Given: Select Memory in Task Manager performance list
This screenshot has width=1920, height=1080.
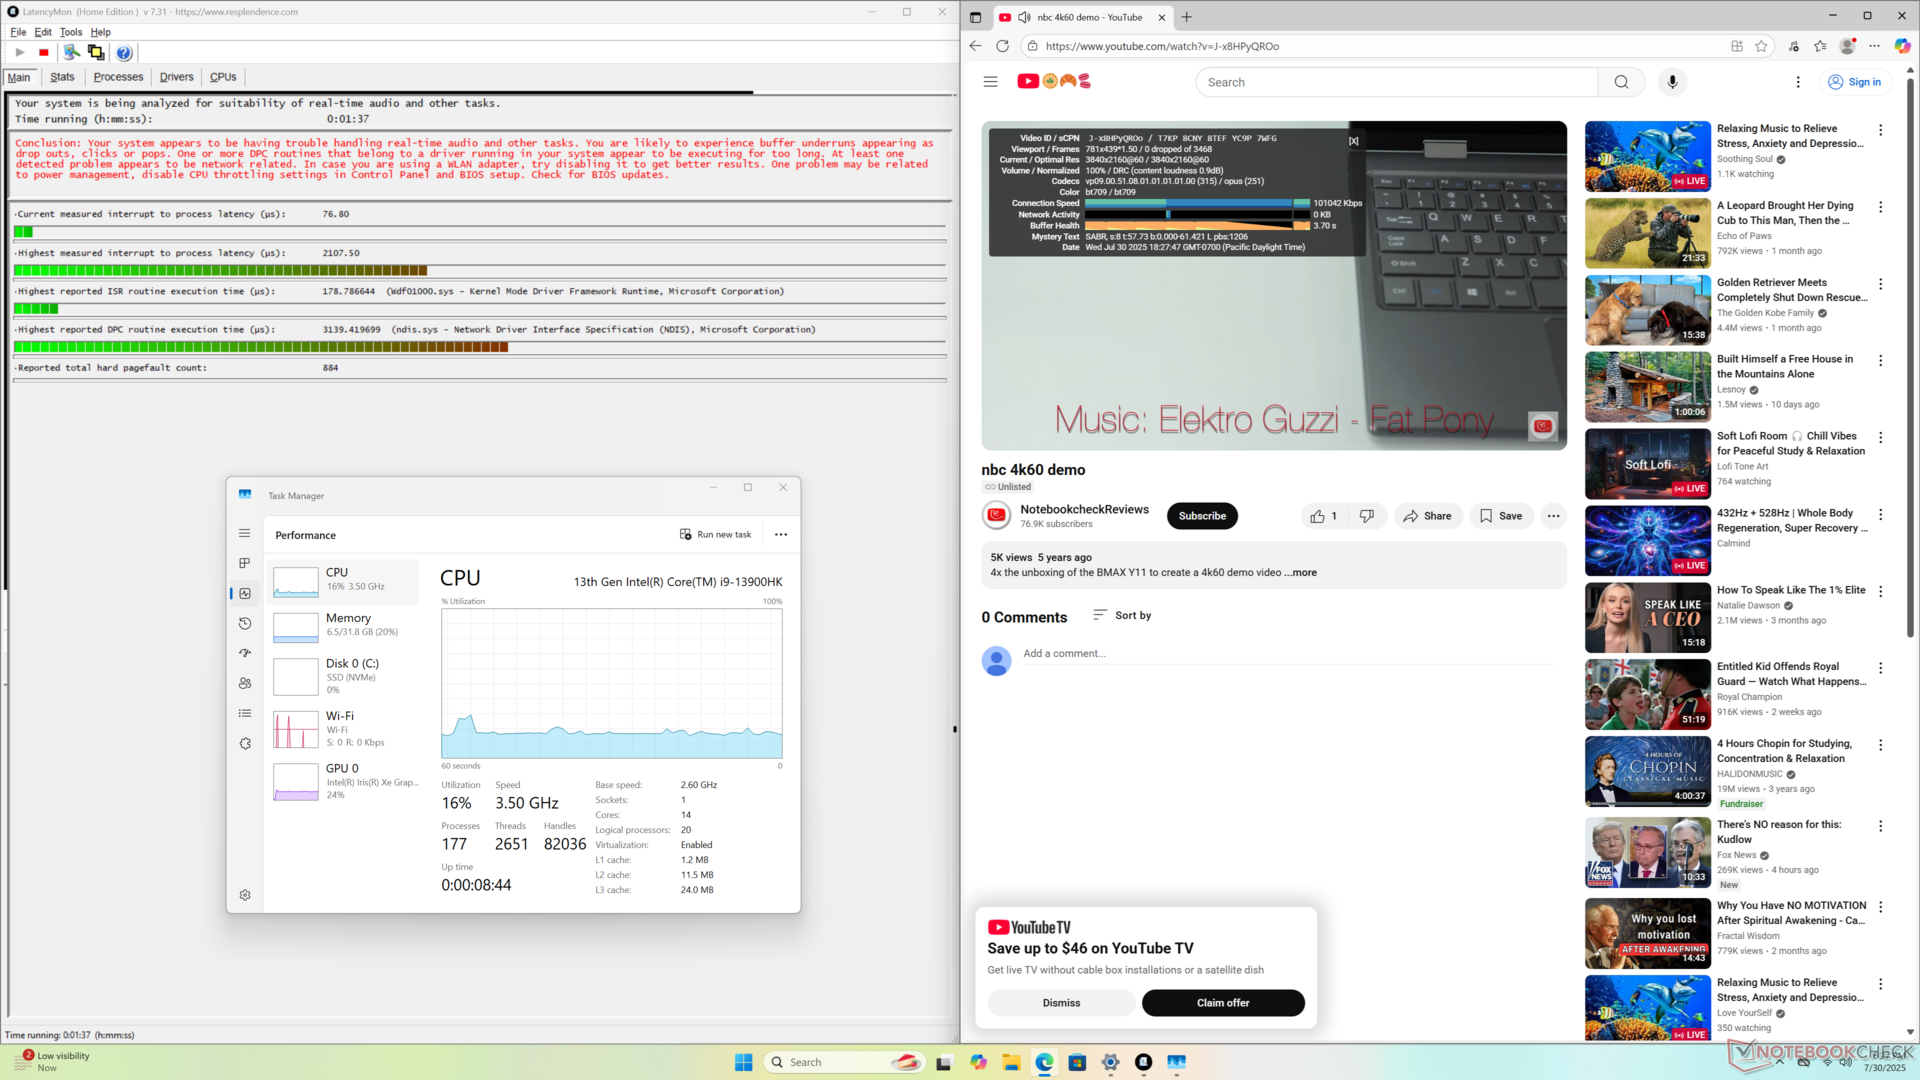Looking at the screenshot, I should (343, 625).
